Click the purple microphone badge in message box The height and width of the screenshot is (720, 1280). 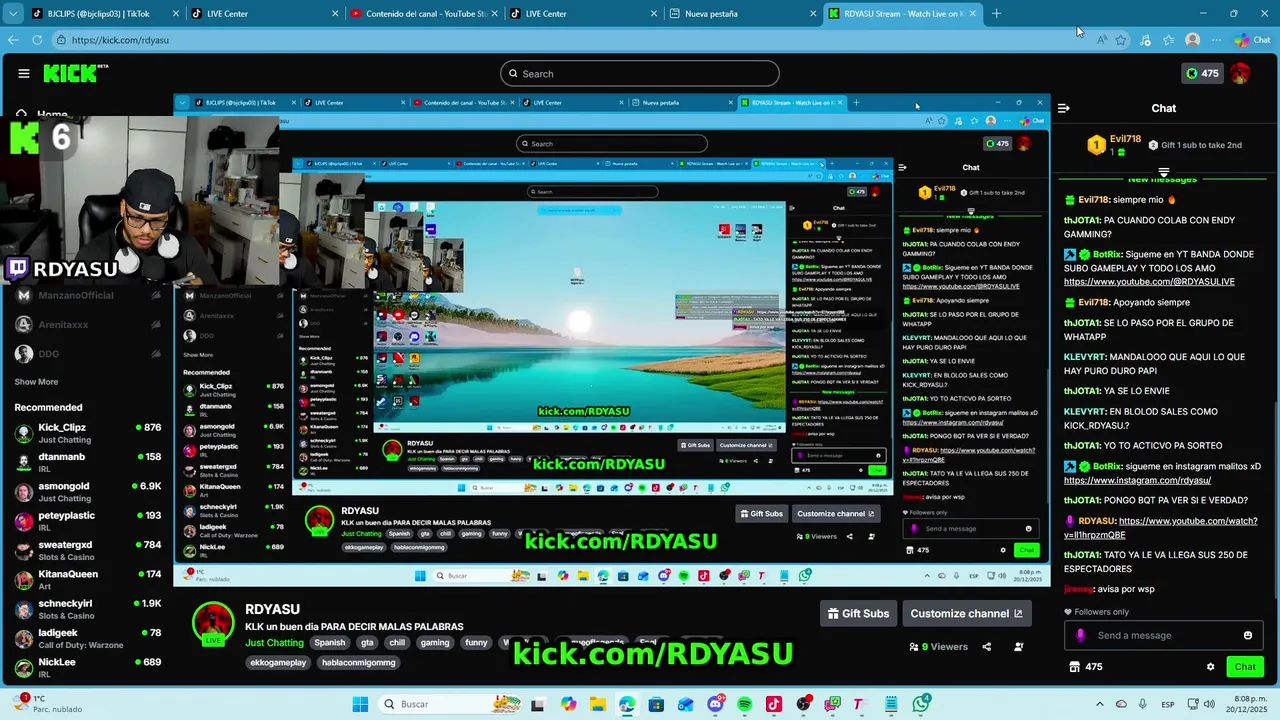pyautogui.click(x=1080, y=635)
